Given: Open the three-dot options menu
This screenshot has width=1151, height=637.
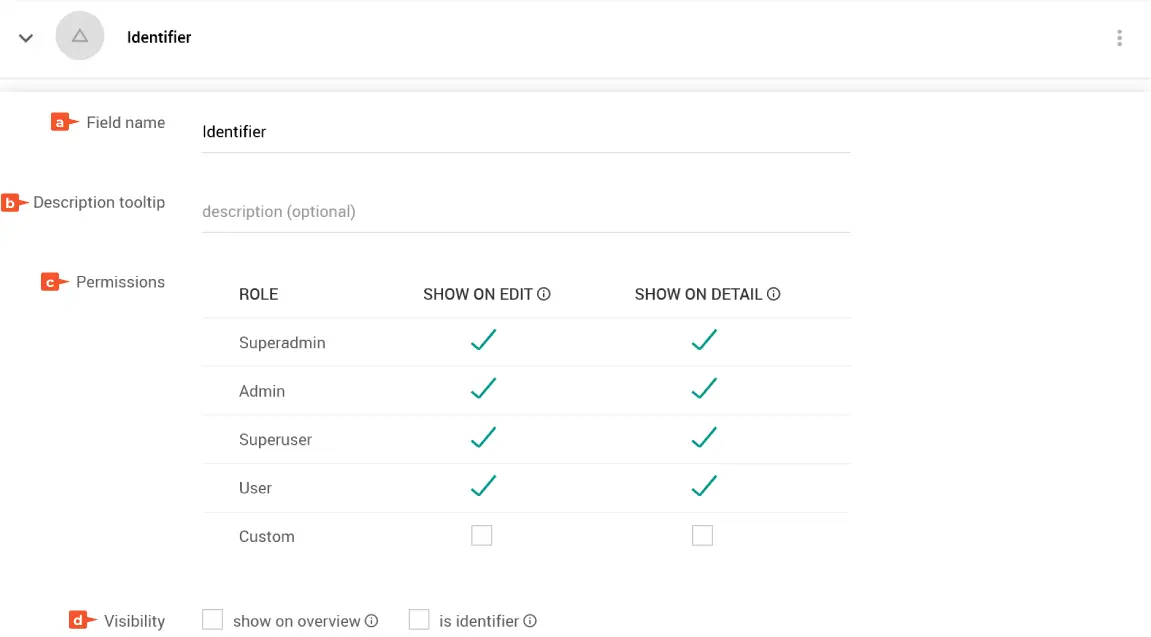Looking at the screenshot, I should pos(1119,38).
